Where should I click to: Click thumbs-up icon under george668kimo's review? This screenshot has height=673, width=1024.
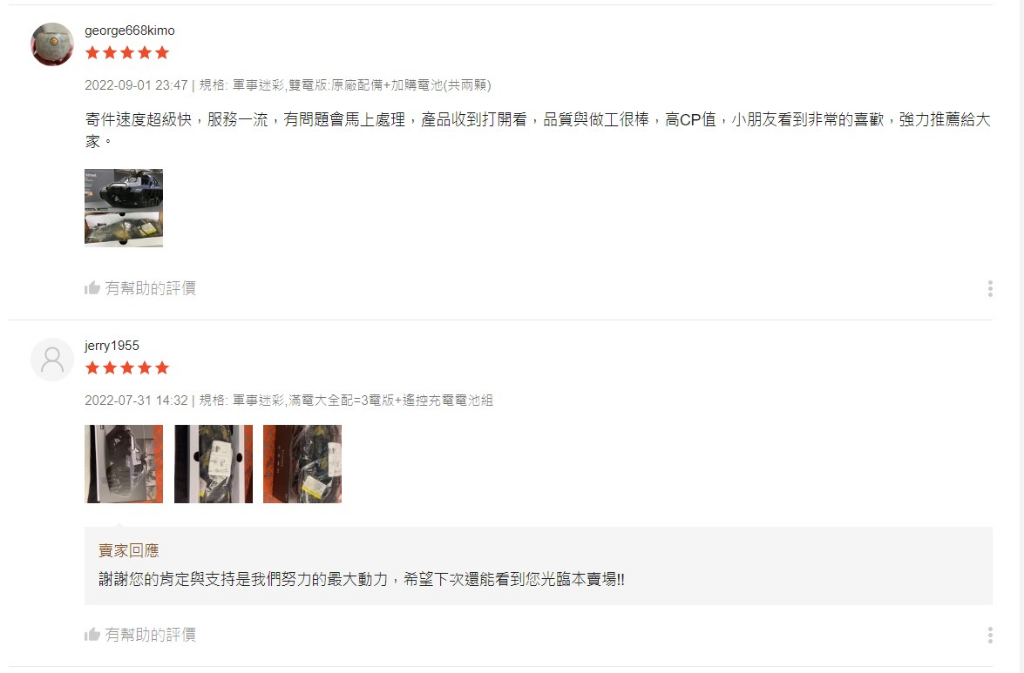(x=92, y=288)
